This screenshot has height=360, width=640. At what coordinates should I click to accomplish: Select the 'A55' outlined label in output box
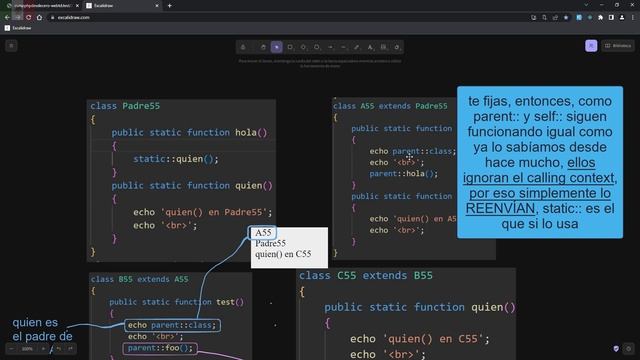(262, 233)
